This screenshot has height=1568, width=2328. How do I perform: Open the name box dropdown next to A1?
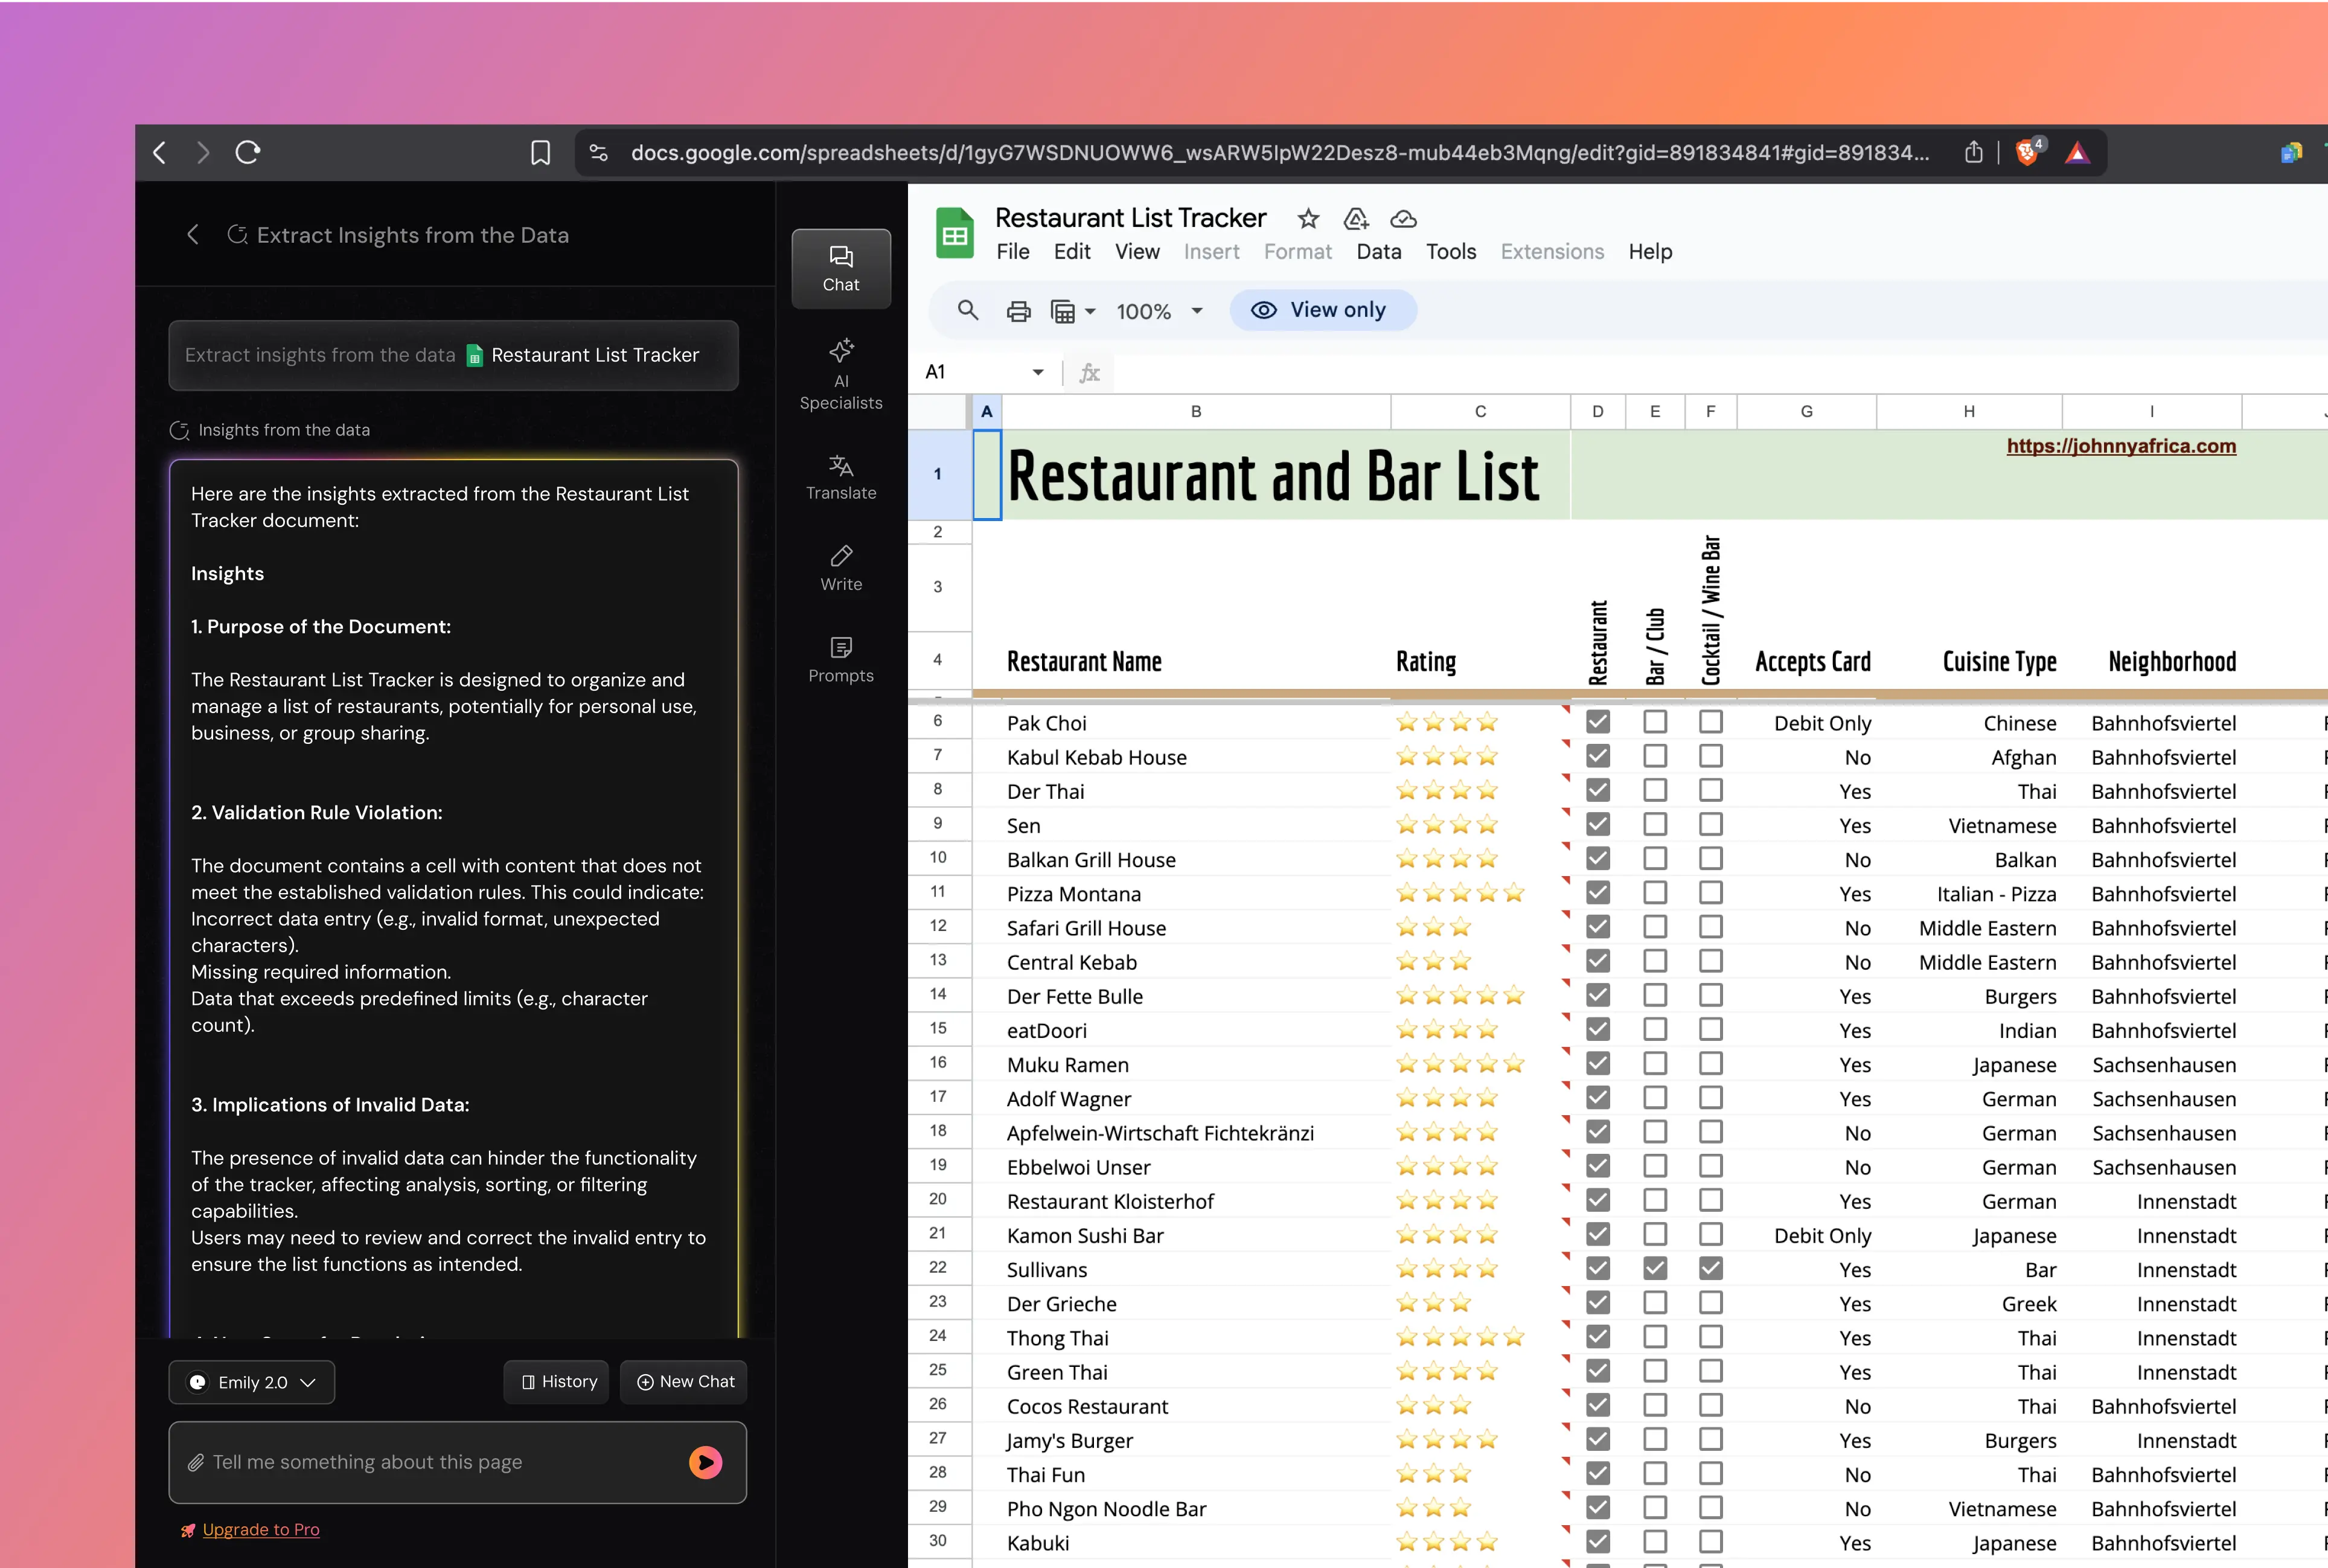[x=1038, y=372]
